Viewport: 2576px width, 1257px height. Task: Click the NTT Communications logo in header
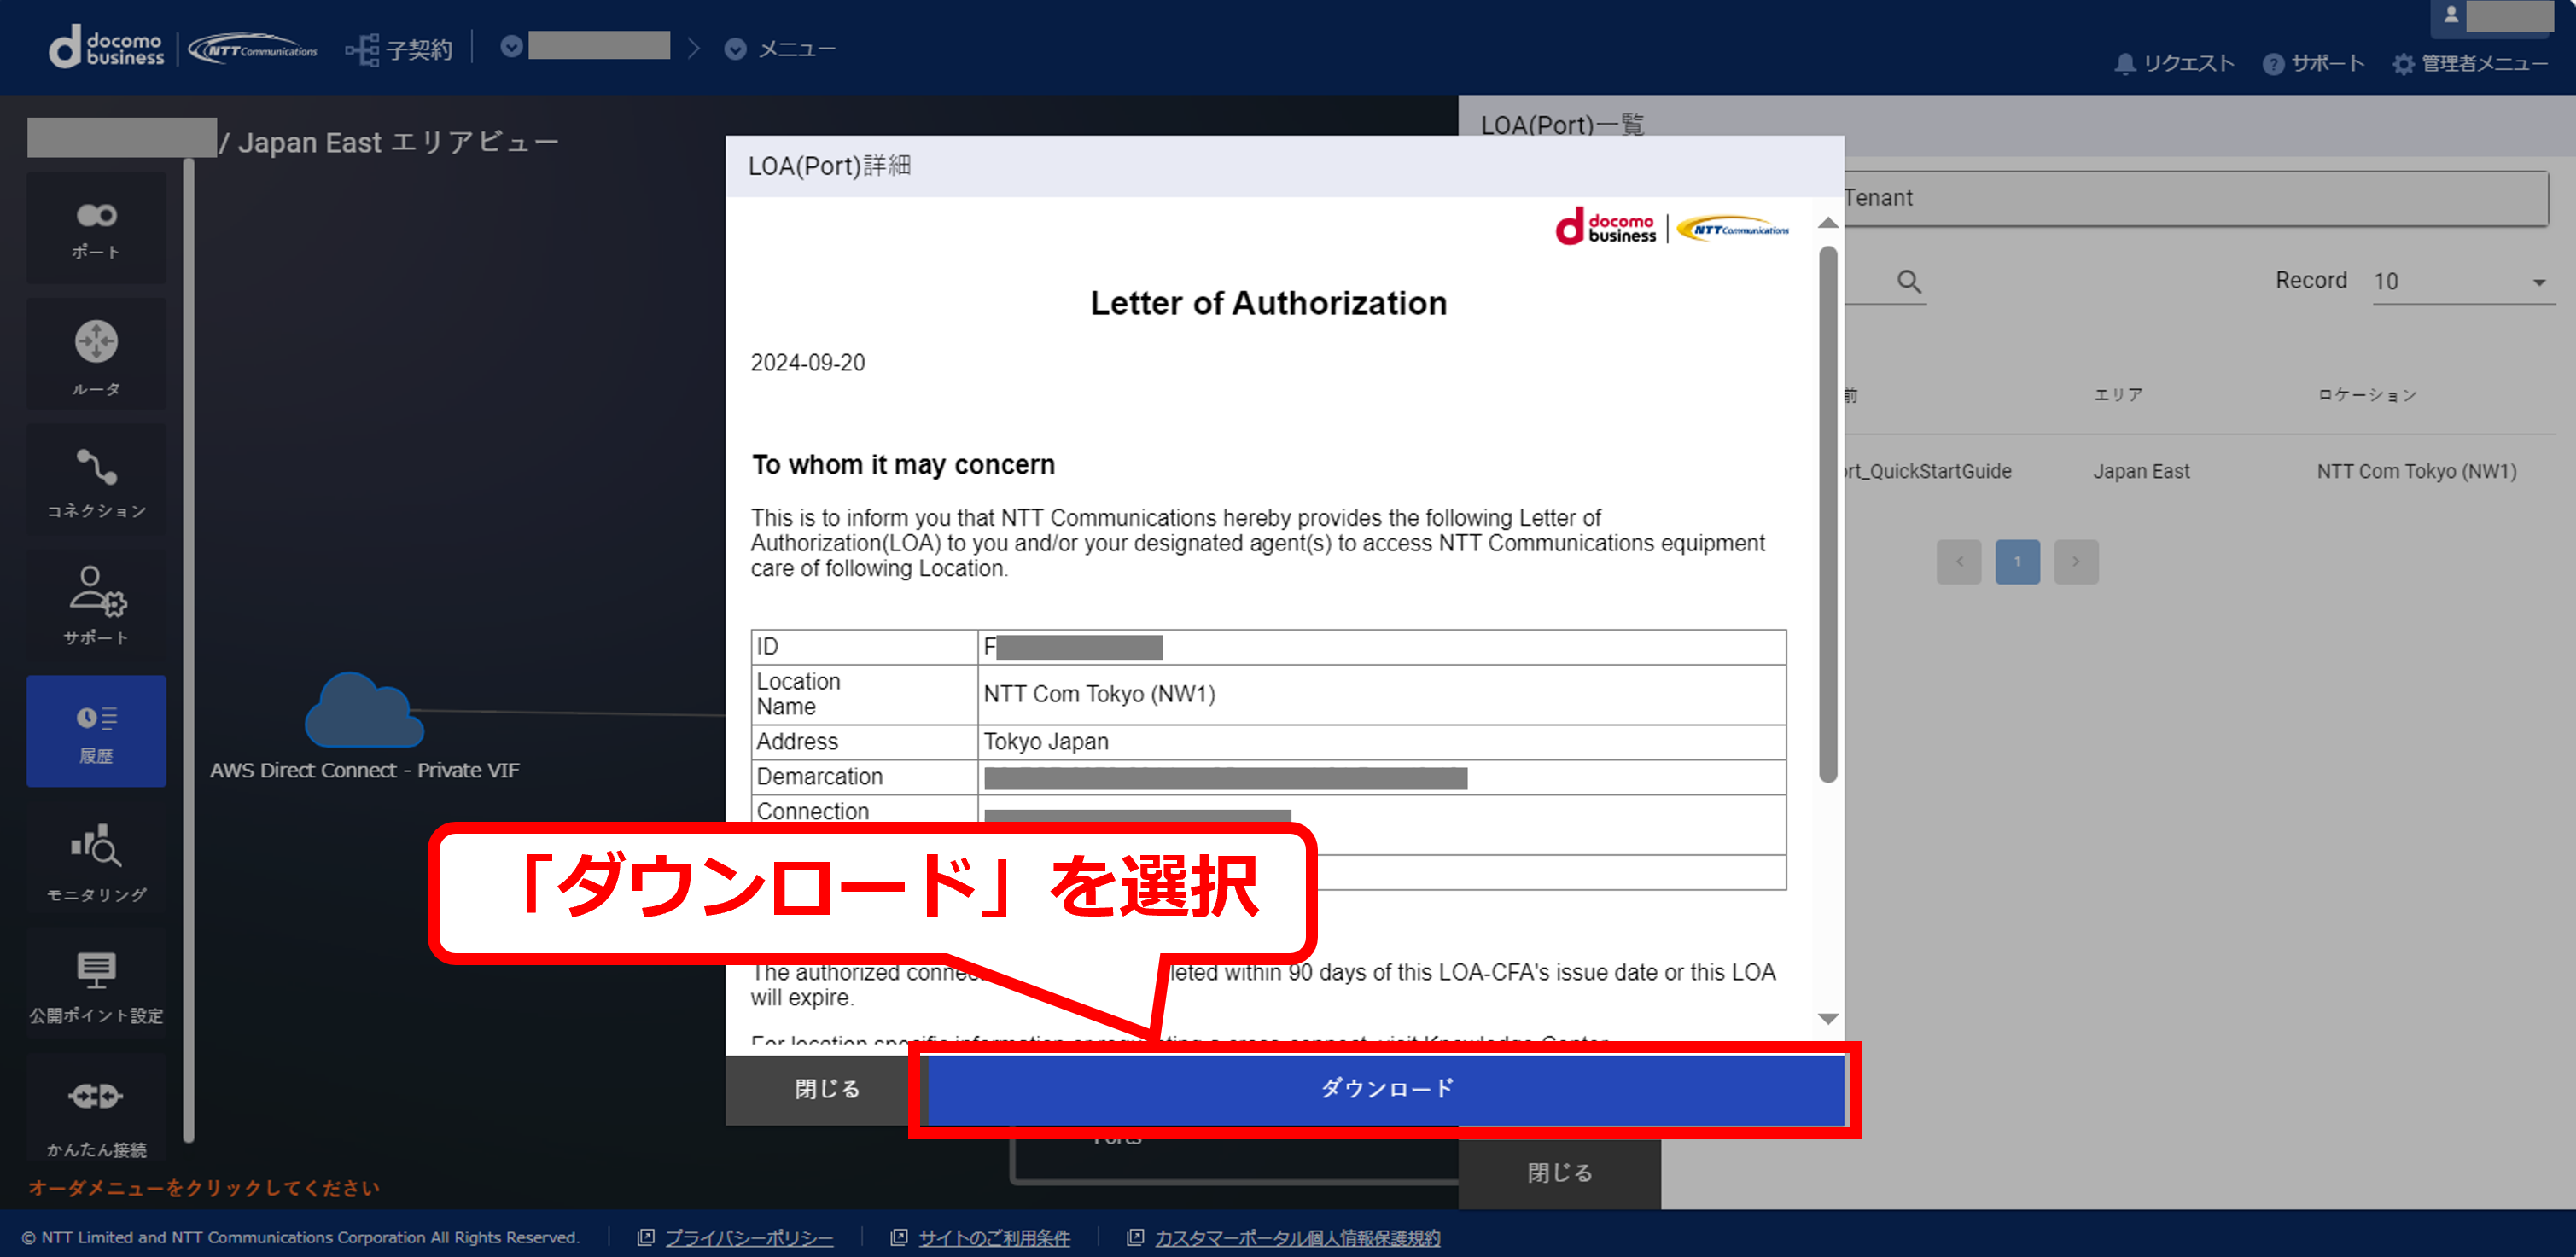(253, 49)
